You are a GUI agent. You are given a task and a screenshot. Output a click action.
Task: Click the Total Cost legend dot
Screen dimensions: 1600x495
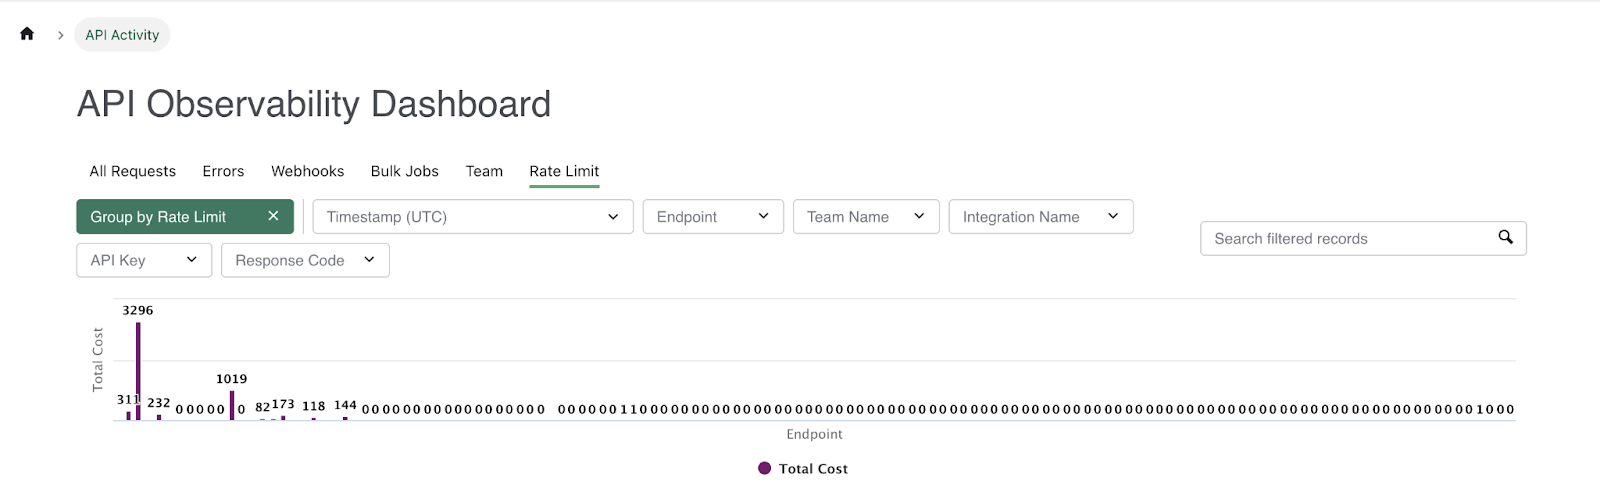pyautogui.click(x=765, y=468)
